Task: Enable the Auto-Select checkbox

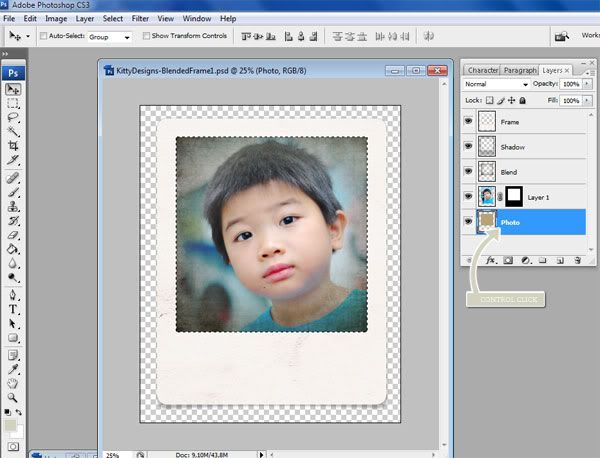Action: (43, 36)
